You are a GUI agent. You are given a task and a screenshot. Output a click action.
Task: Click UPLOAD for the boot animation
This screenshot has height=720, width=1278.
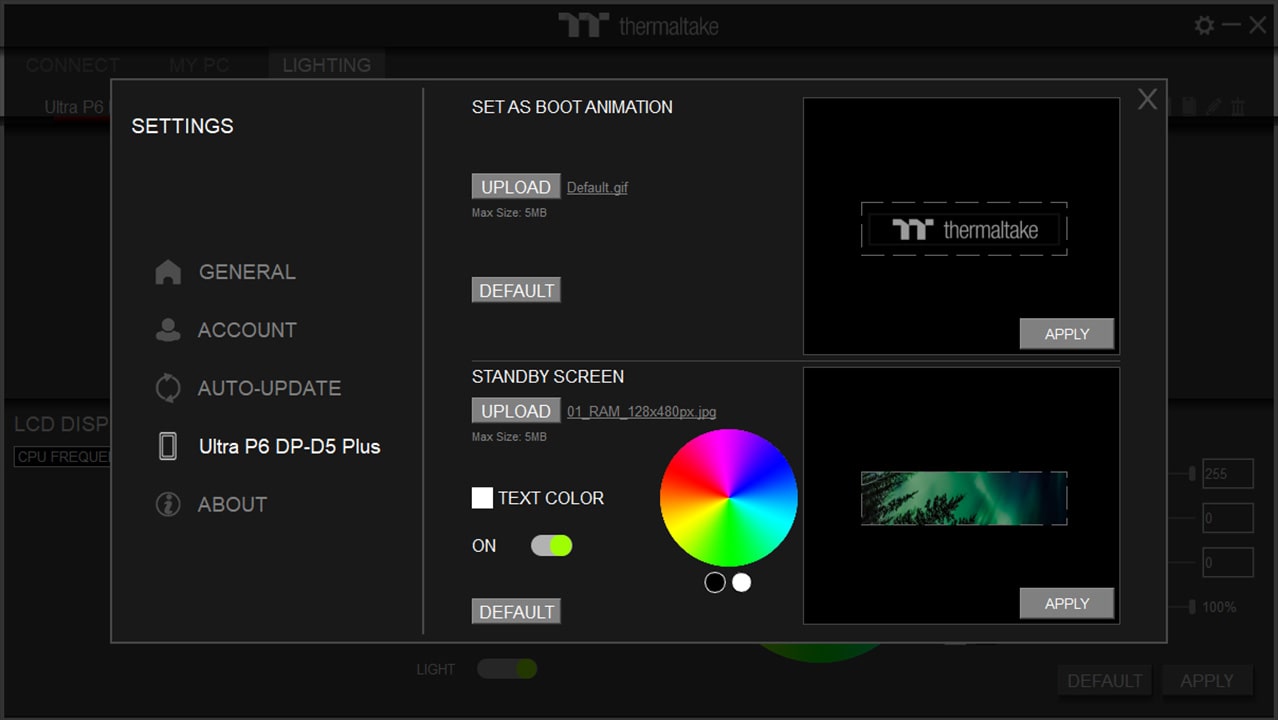[x=516, y=187]
